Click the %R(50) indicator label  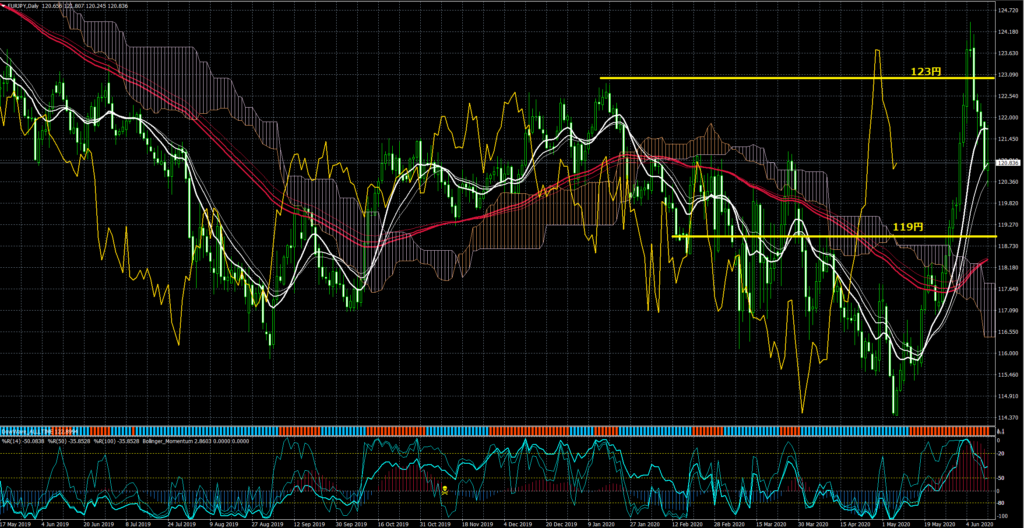point(68,439)
